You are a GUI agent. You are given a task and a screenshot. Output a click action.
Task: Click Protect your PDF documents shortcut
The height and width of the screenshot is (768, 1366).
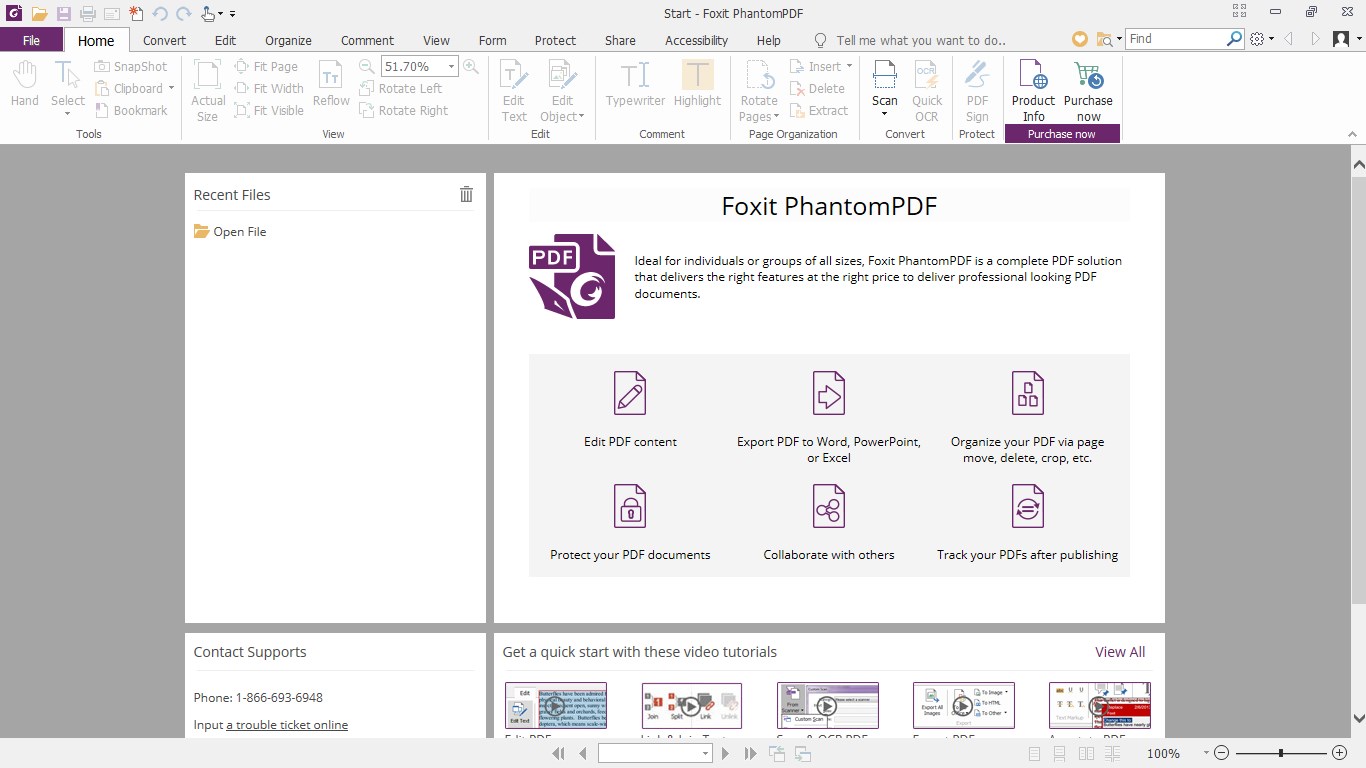pyautogui.click(x=630, y=522)
